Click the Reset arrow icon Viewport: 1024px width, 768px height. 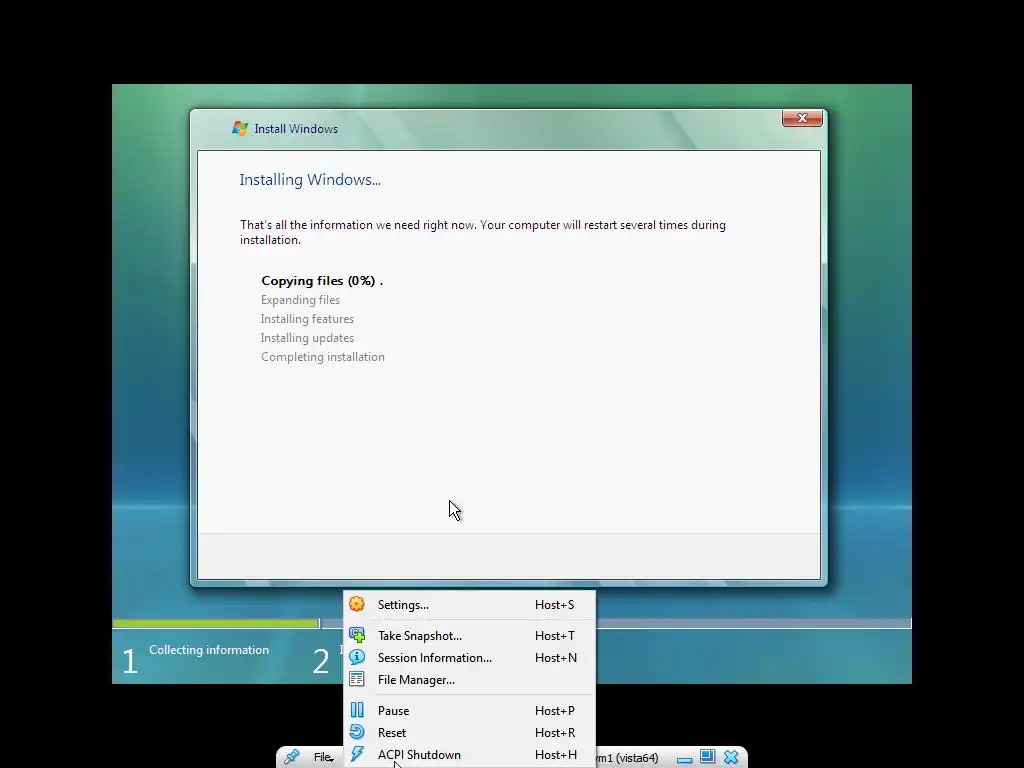357,732
